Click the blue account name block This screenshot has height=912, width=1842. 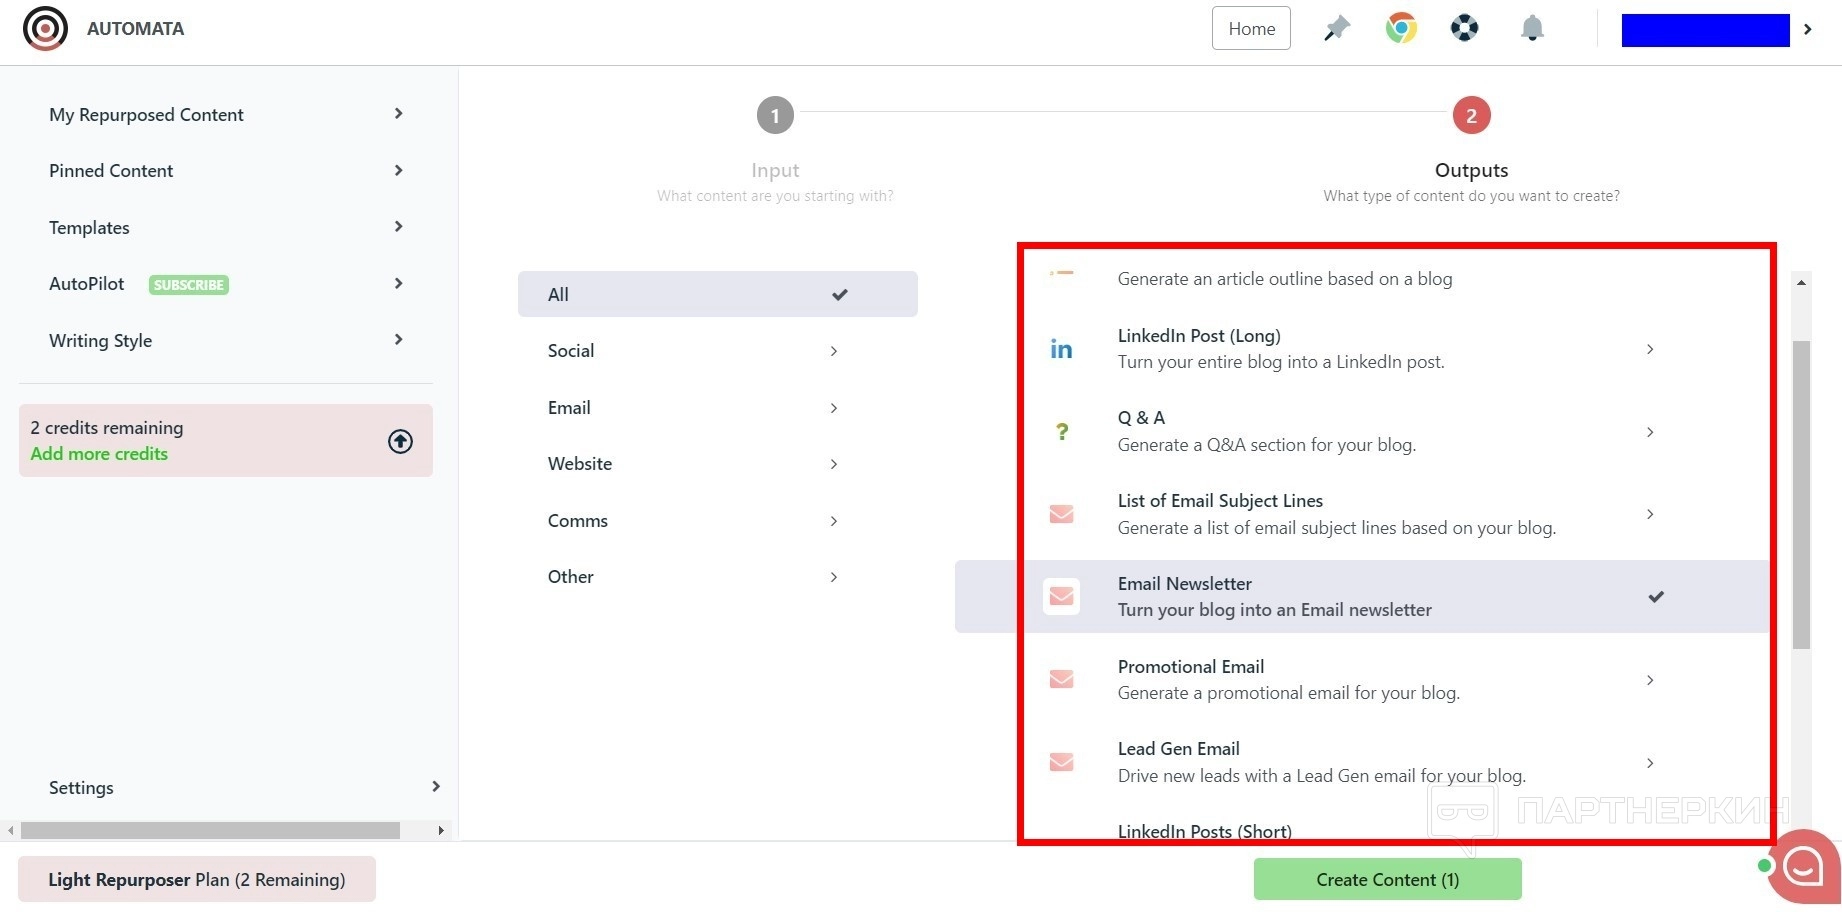click(1706, 30)
